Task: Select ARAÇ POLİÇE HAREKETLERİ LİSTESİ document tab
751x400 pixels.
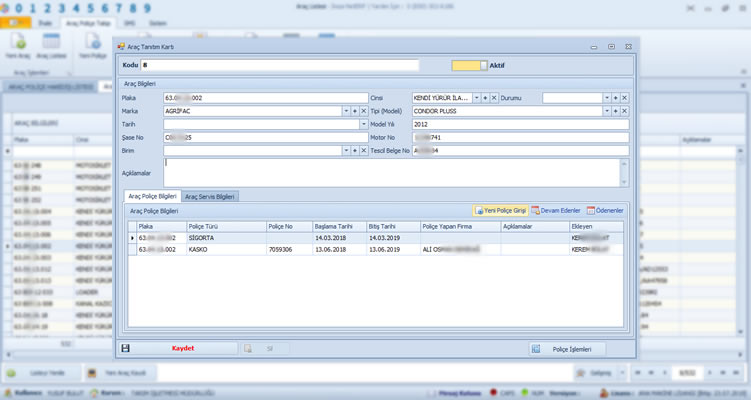Action: click(x=50, y=87)
